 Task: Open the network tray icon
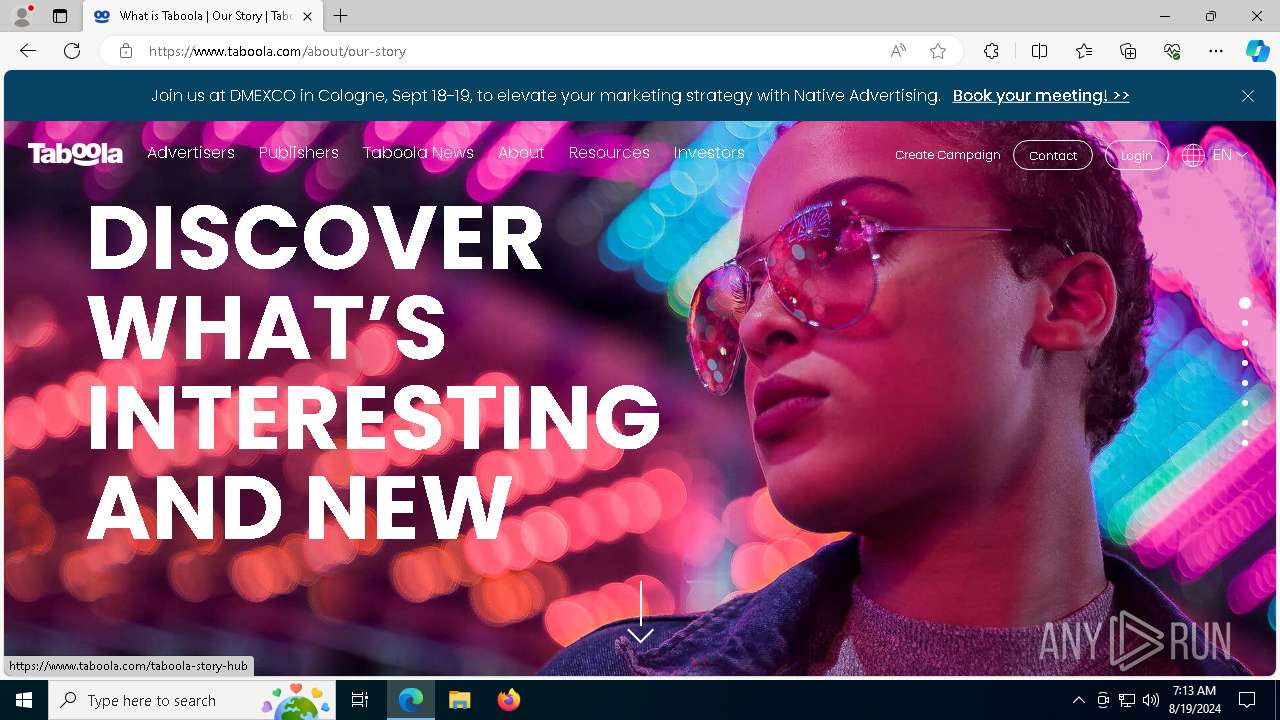(1127, 700)
